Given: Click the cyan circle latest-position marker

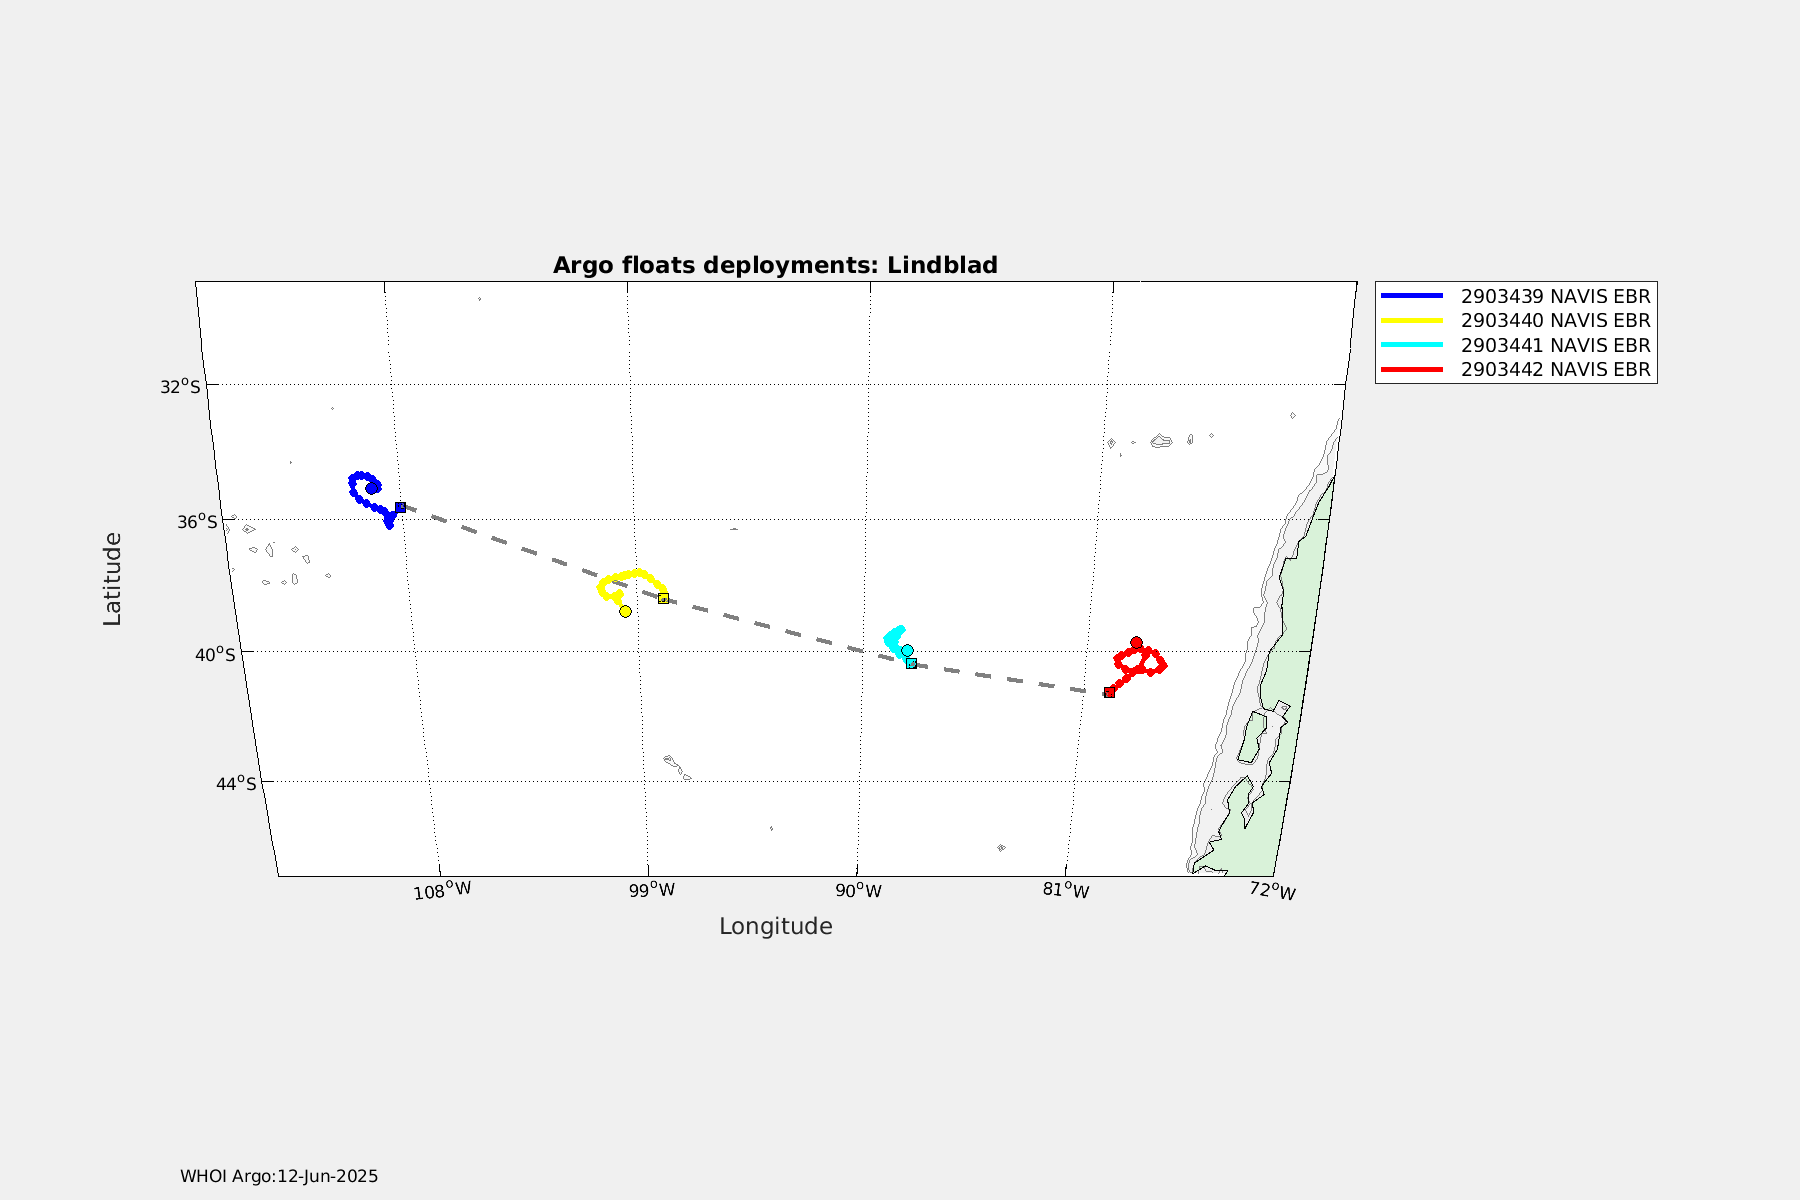Looking at the screenshot, I should click(907, 650).
